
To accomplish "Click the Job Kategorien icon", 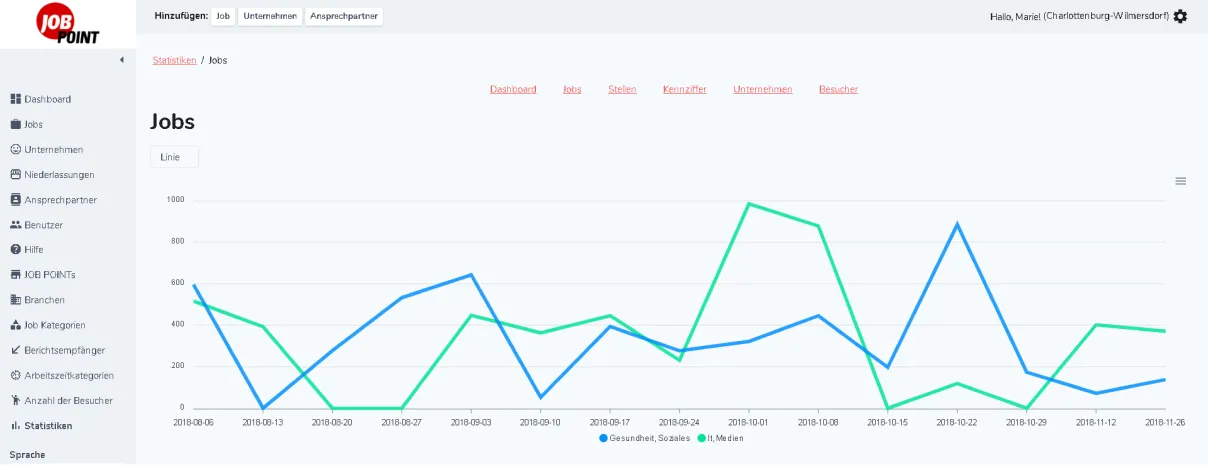I will tap(16, 325).
